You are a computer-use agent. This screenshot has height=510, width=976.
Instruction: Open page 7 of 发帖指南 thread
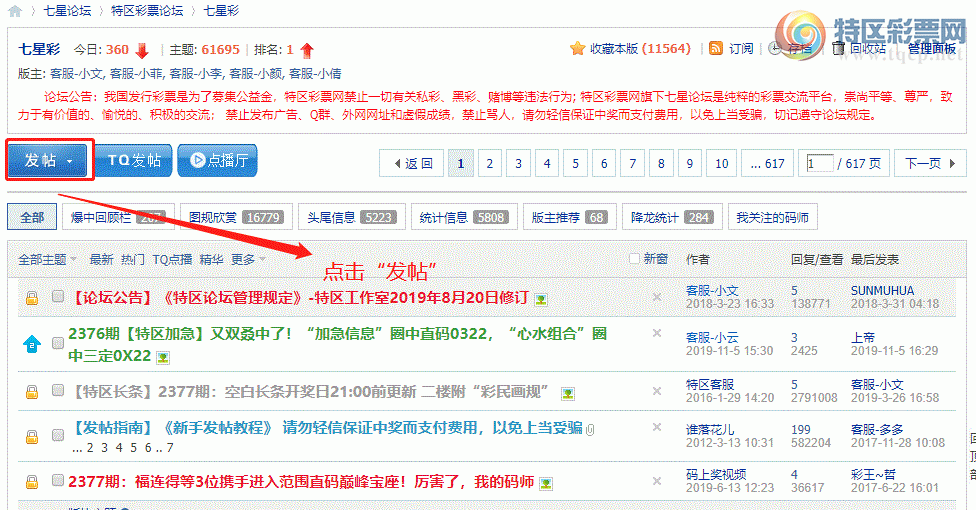pyautogui.click(x=170, y=447)
